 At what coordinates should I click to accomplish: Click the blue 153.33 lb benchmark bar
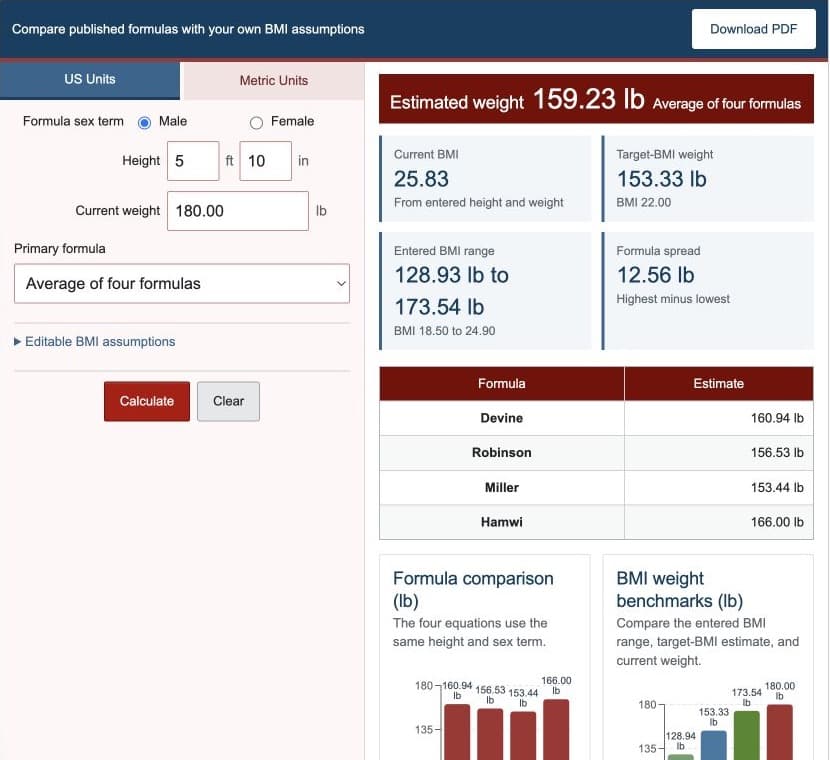pos(714,745)
